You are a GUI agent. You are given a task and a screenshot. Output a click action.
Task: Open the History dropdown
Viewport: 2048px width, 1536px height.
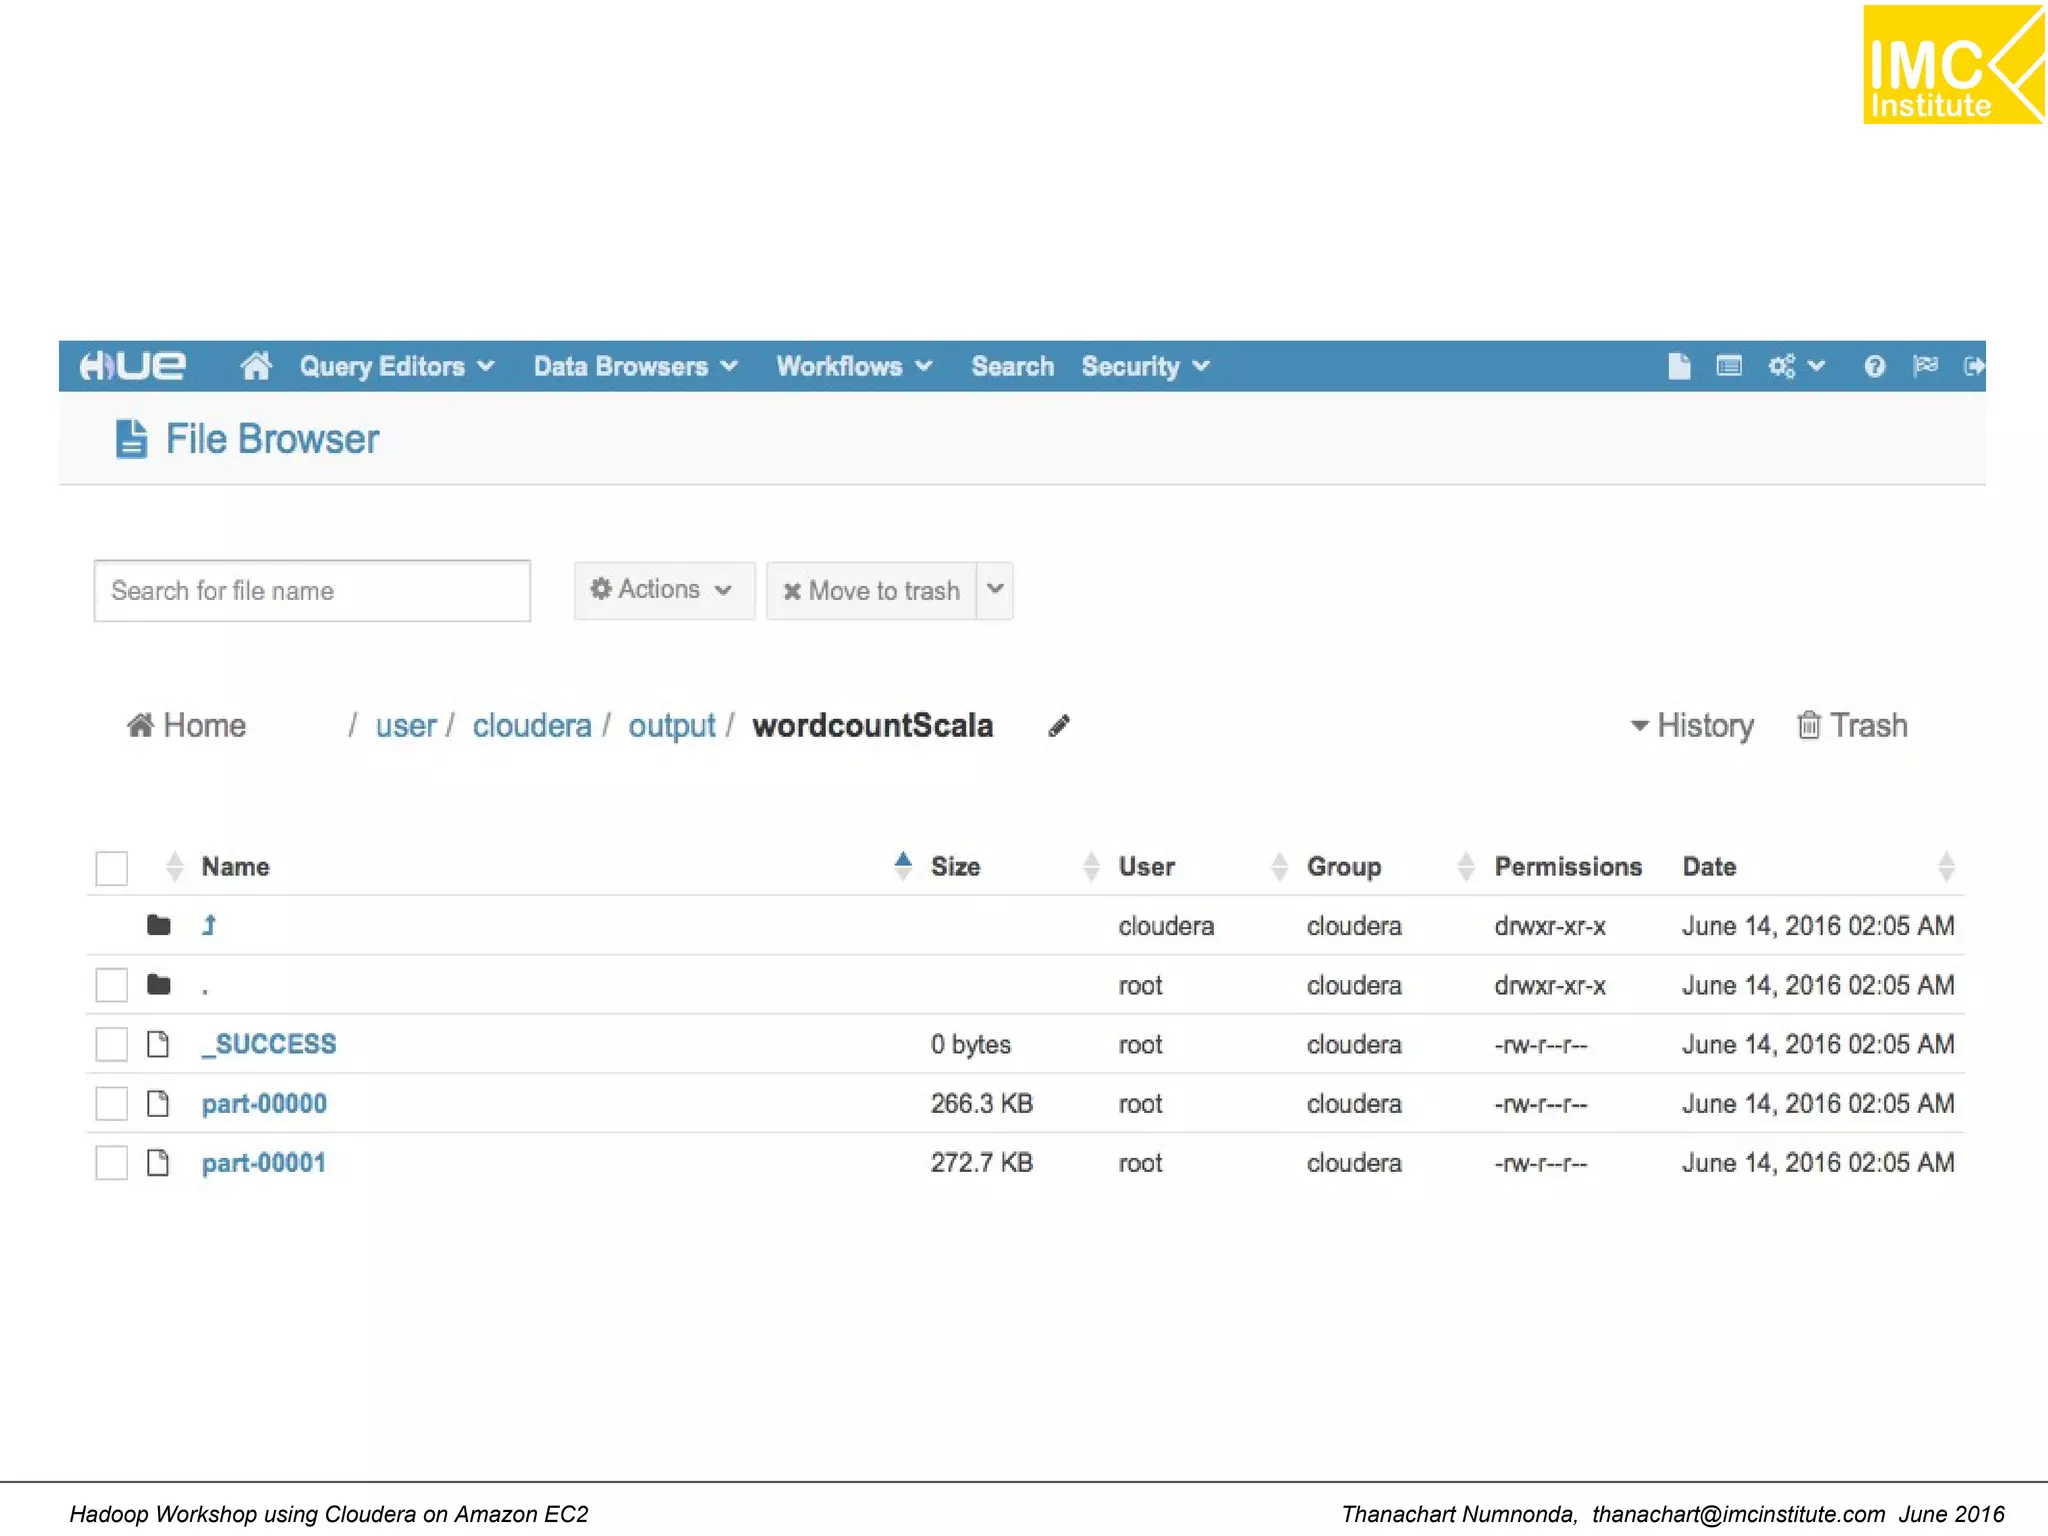coord(1692,726)
